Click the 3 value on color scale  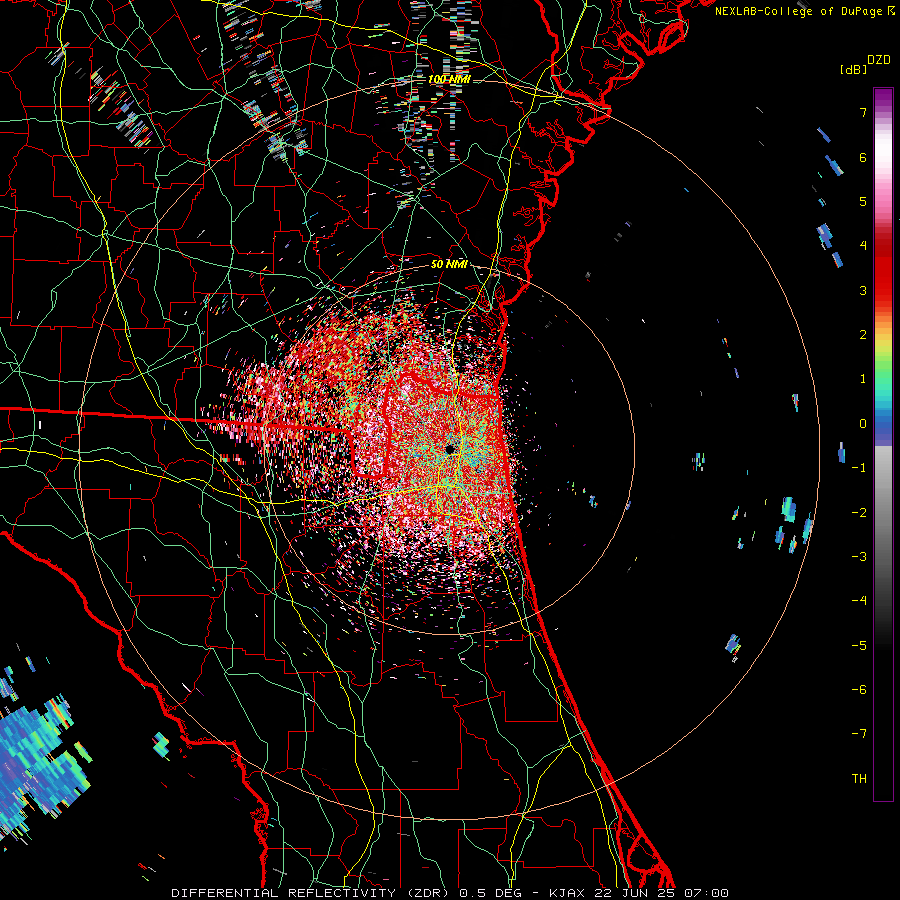(x=863, y=290)
